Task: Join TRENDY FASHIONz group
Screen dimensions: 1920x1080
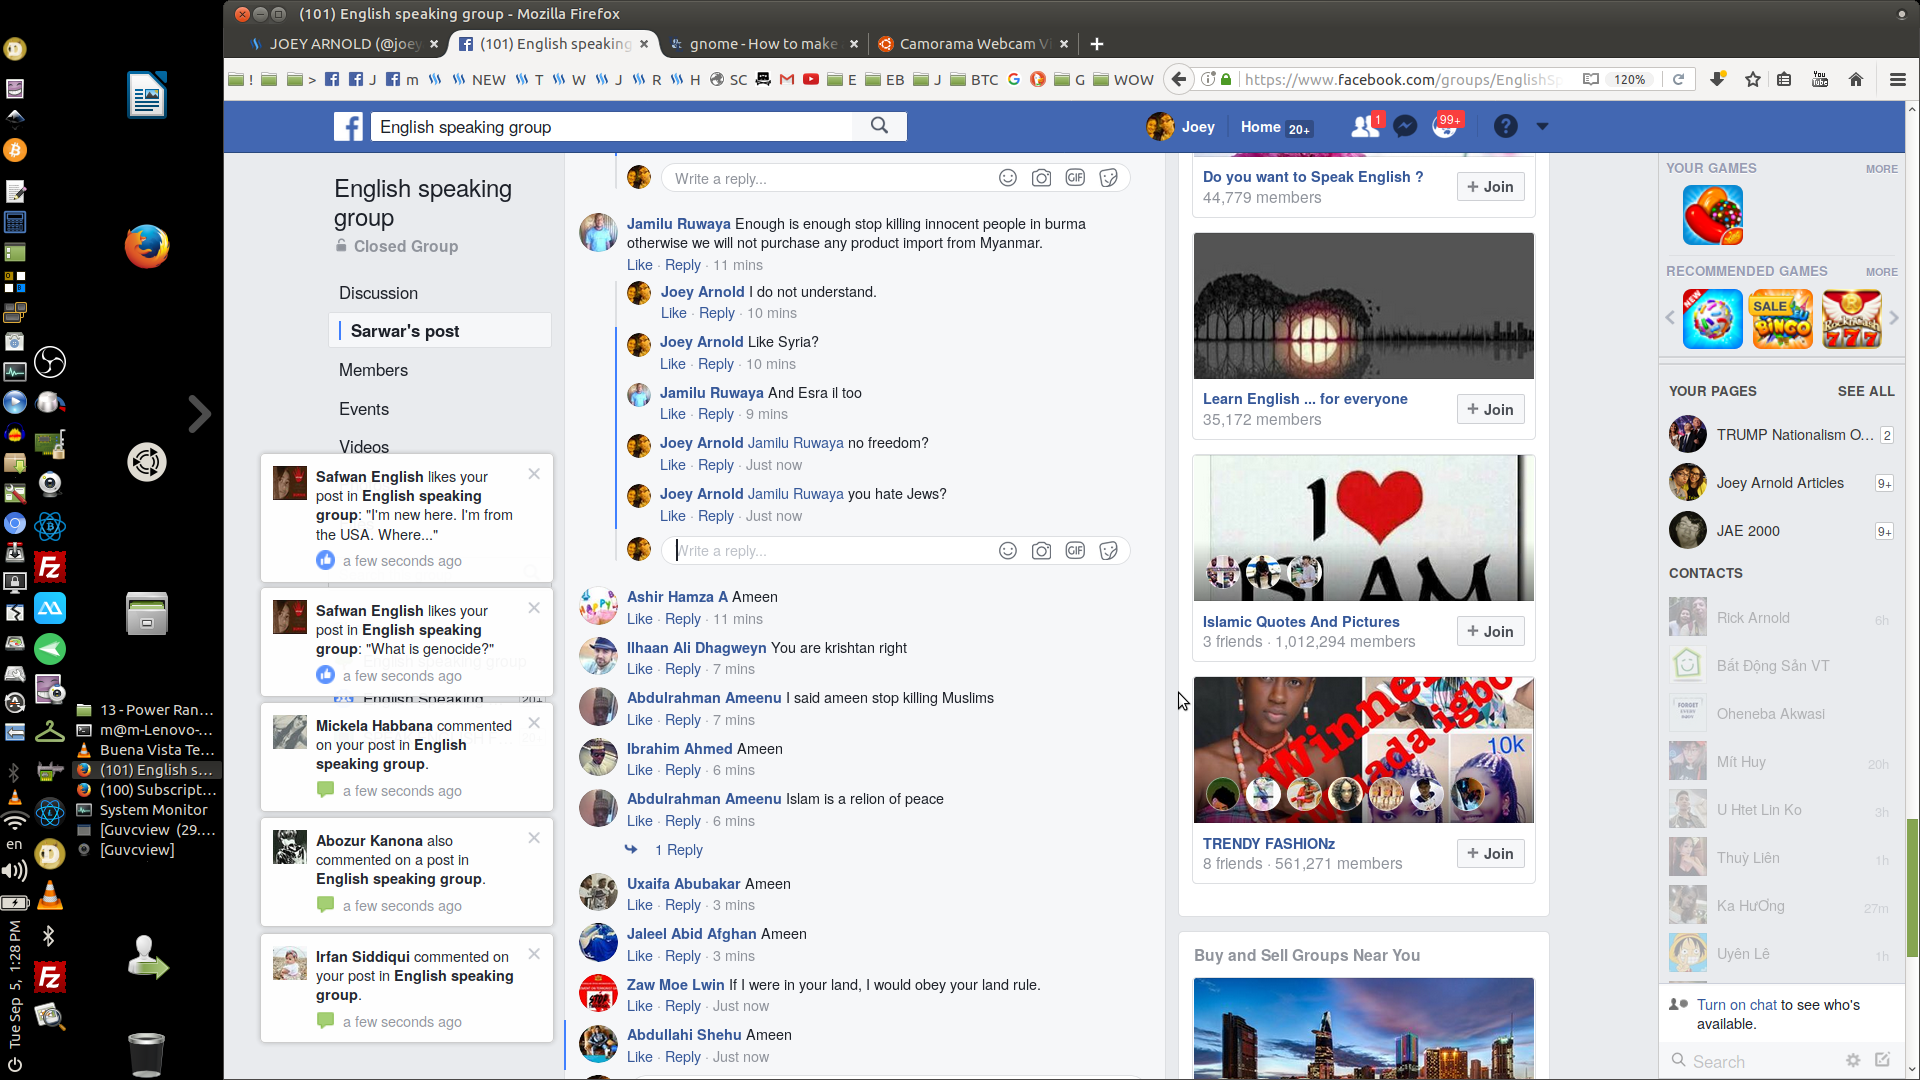Action: coord(1490,854)
